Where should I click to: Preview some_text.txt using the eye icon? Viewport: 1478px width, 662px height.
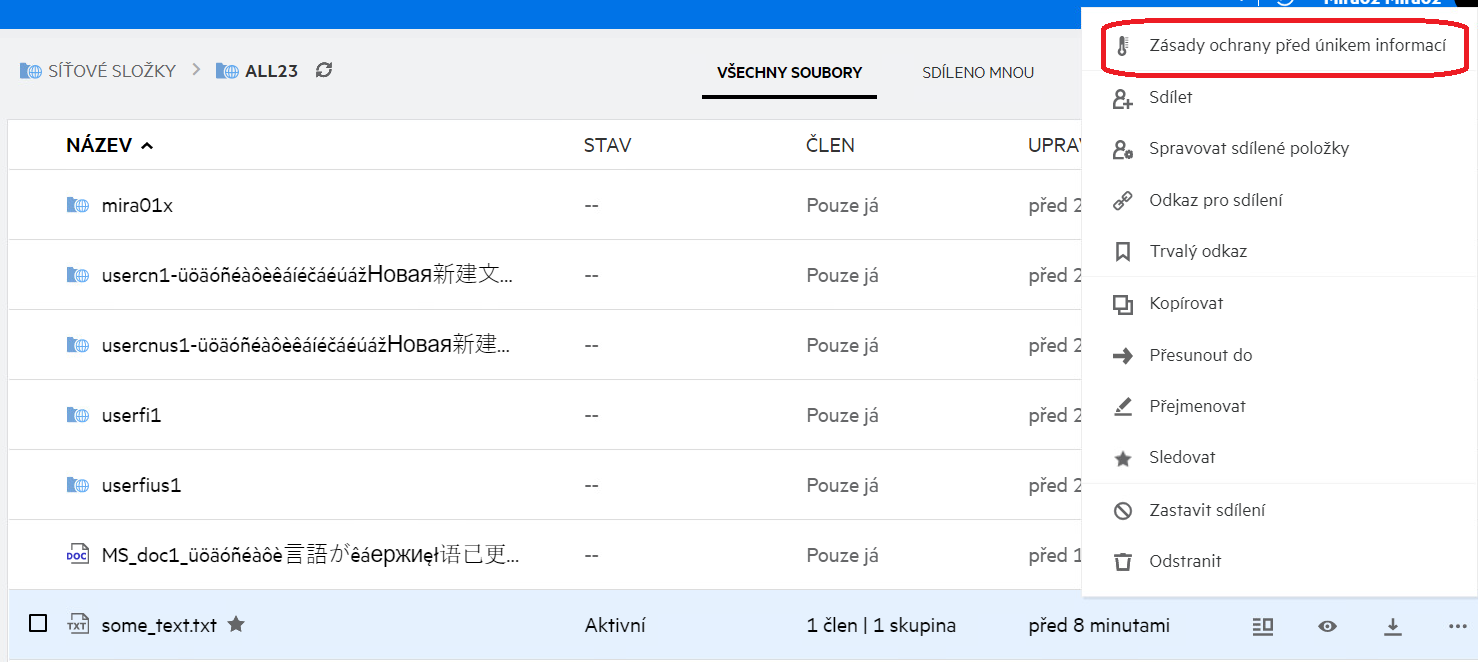pyautogui.click(x=1327, y=626)
